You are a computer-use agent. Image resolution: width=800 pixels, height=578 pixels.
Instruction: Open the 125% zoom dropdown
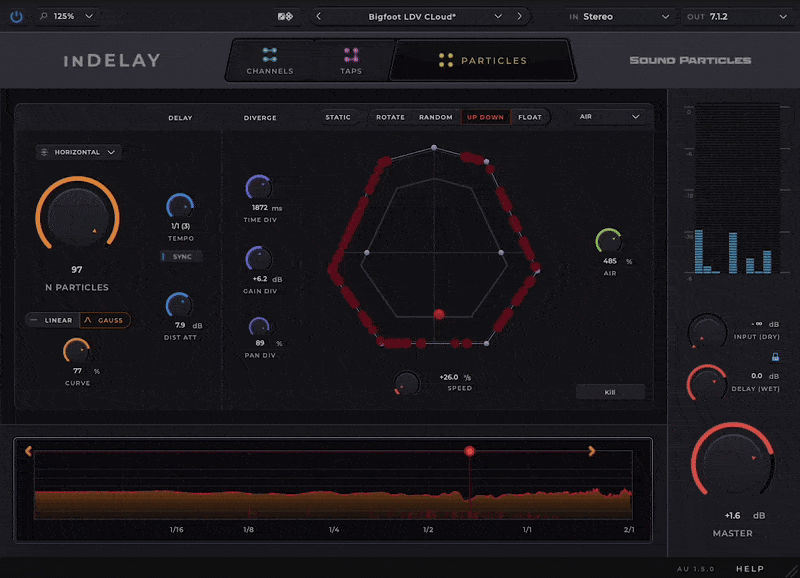click(67, 16)
